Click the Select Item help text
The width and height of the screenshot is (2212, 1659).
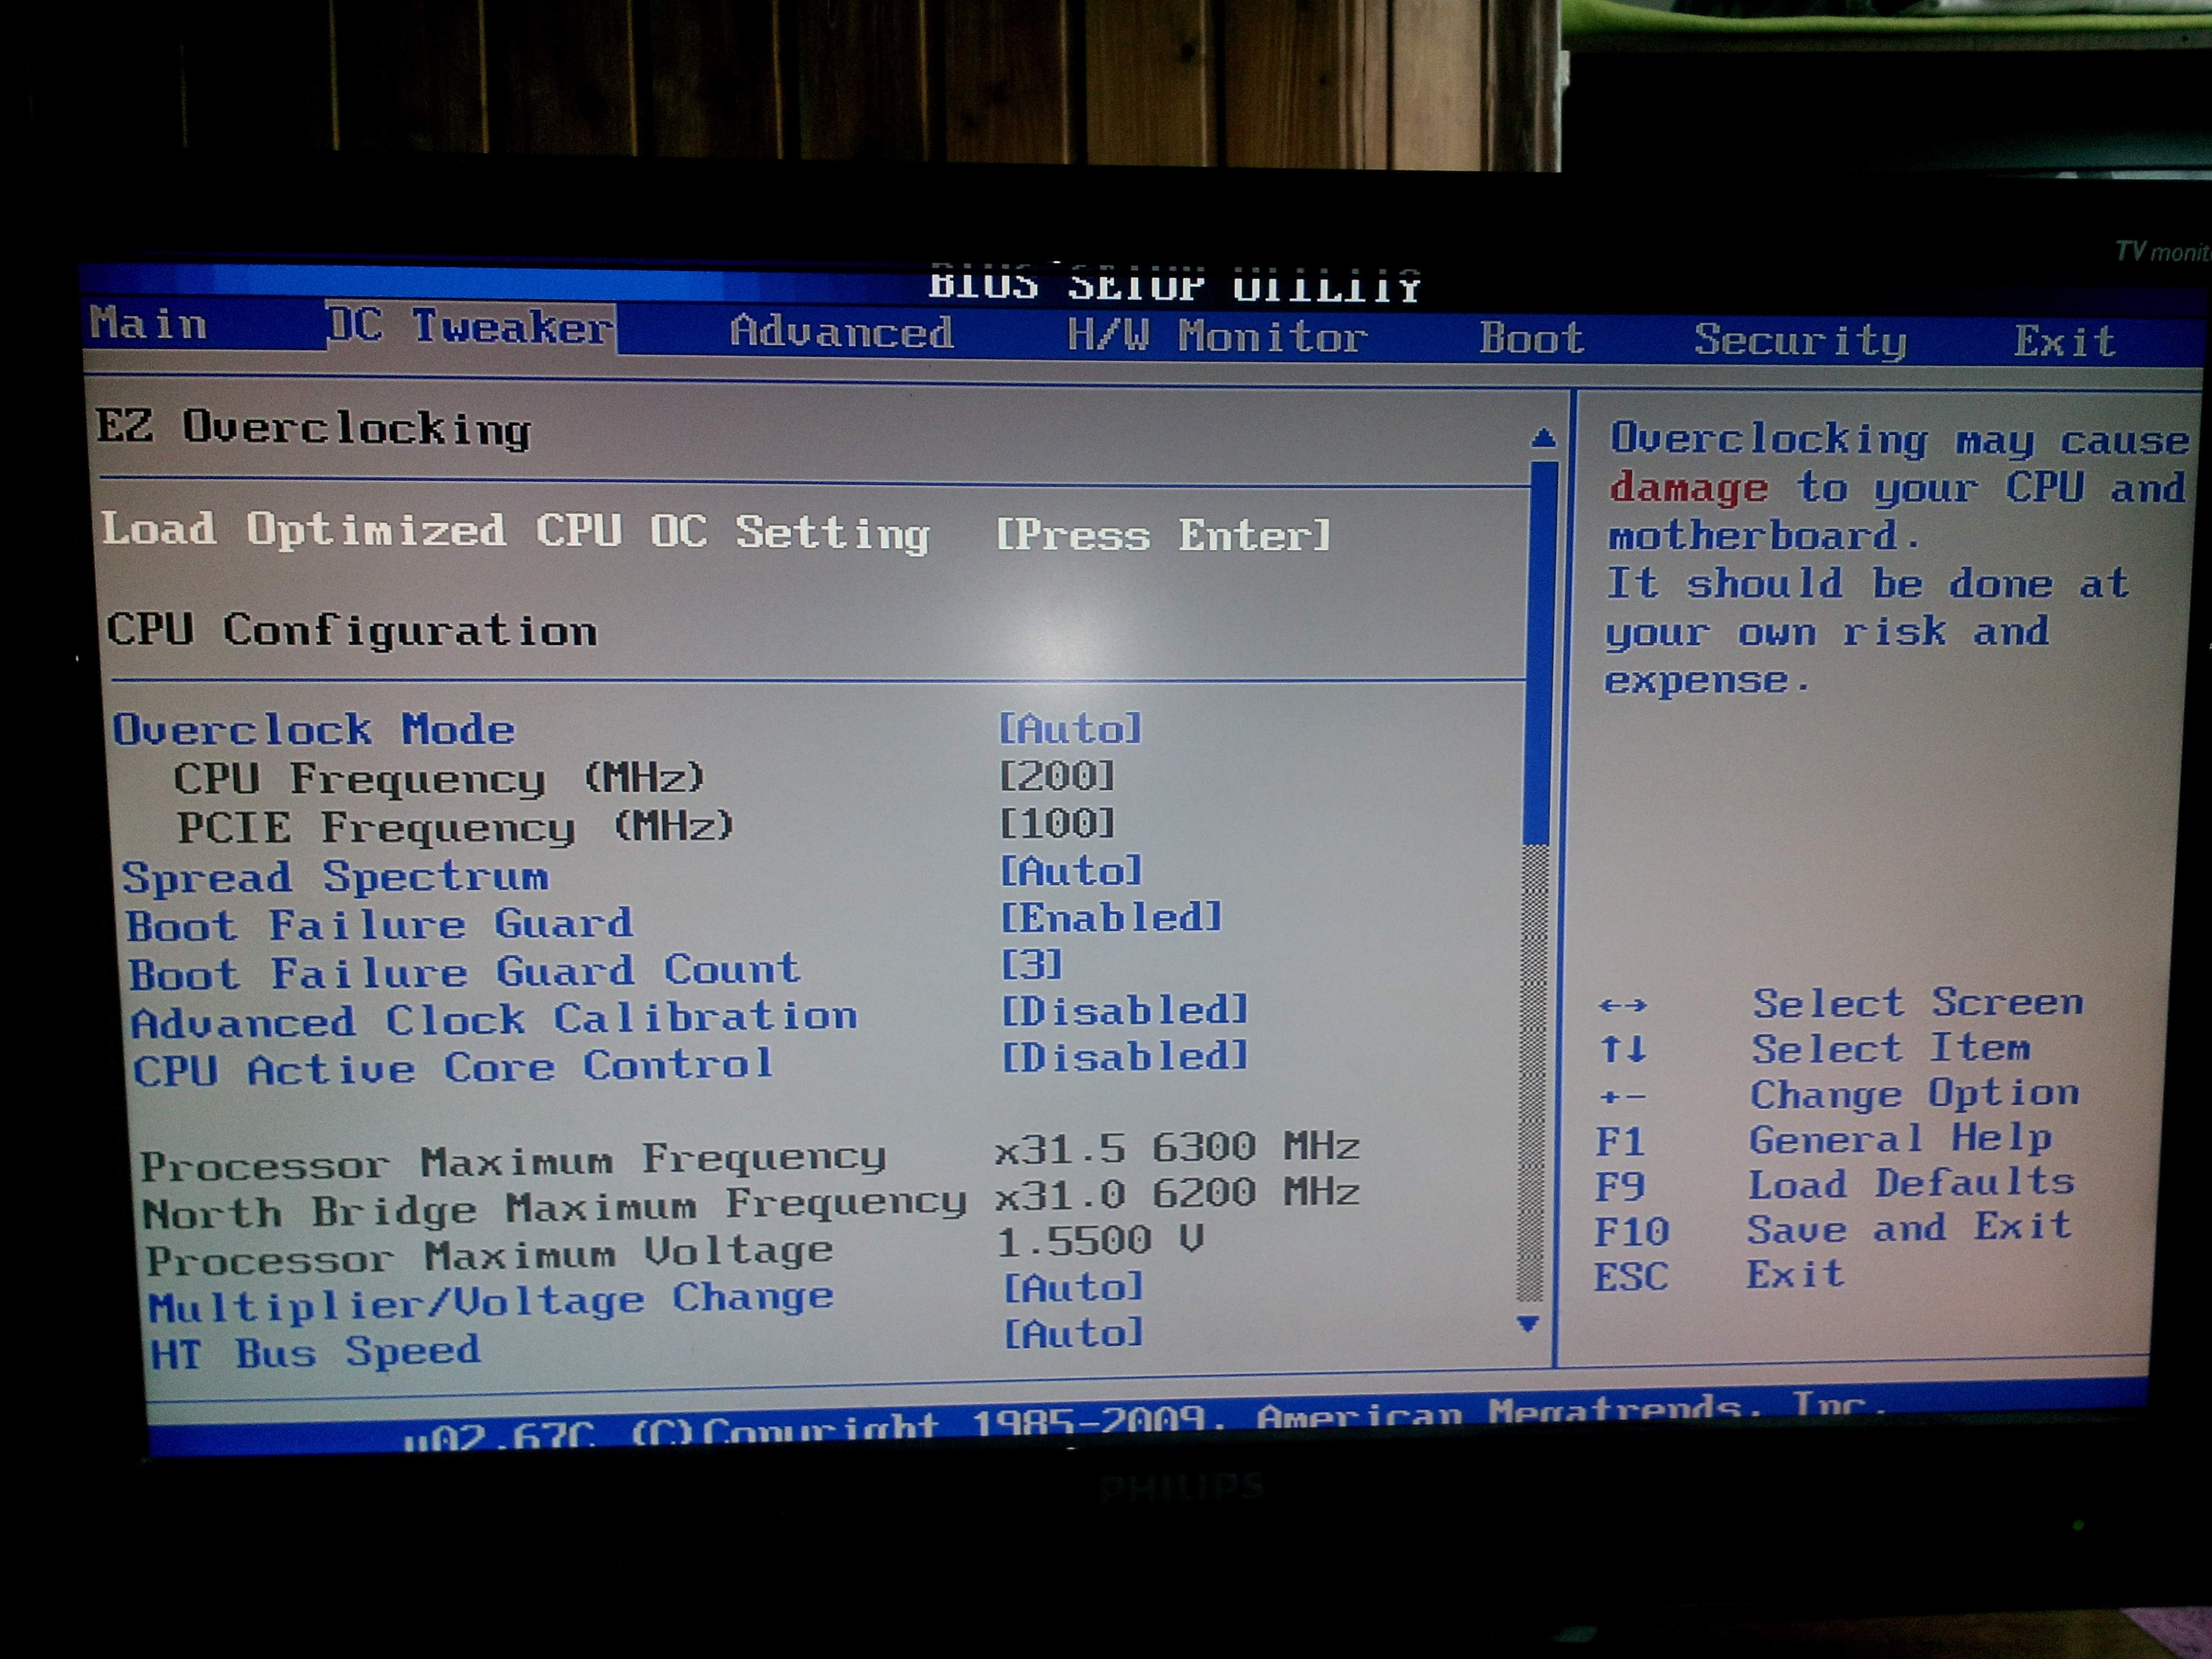click(1890, 1048)
